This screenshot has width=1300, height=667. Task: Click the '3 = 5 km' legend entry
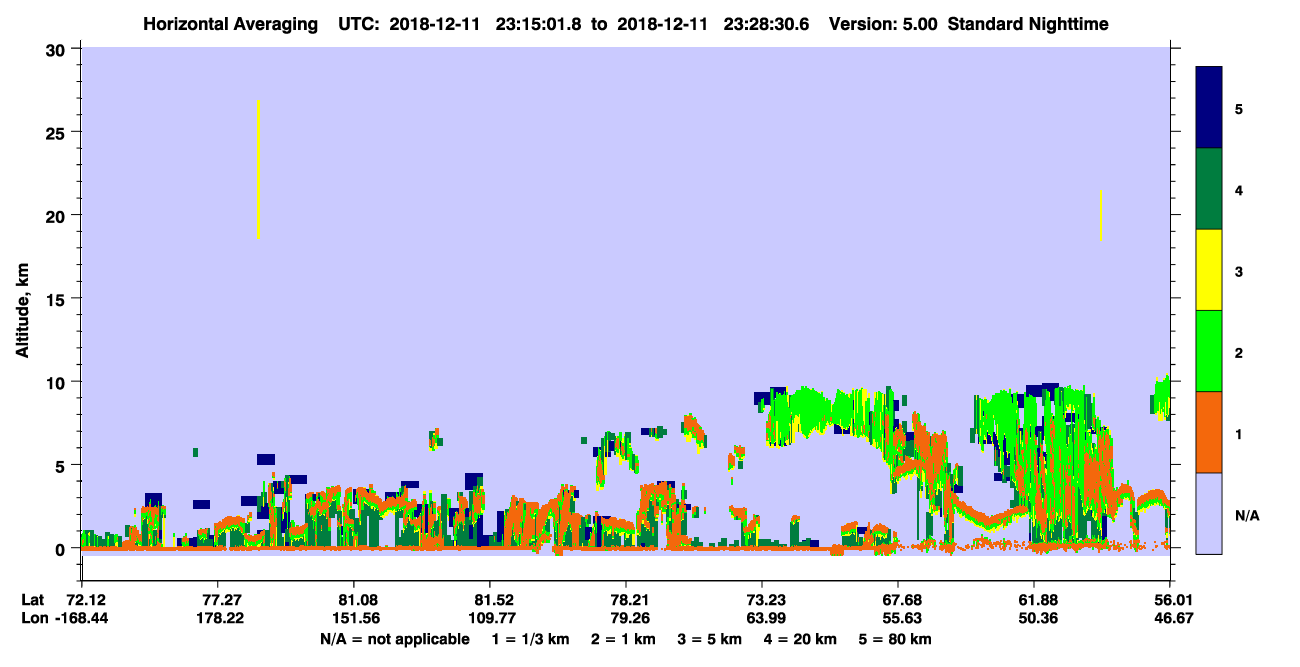[710, 639]
